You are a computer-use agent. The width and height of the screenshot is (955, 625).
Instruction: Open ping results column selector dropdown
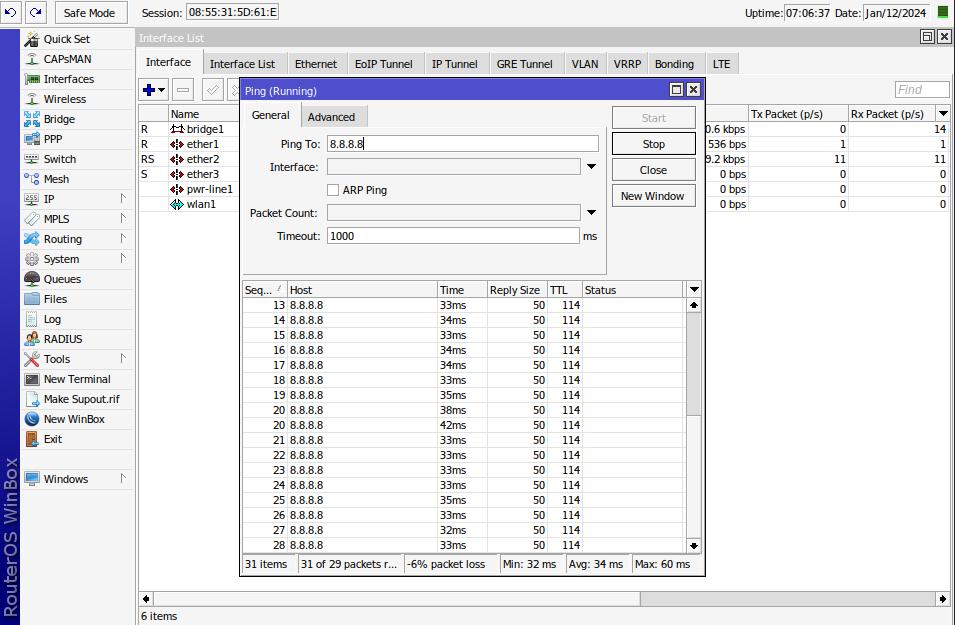click(694, 290)
